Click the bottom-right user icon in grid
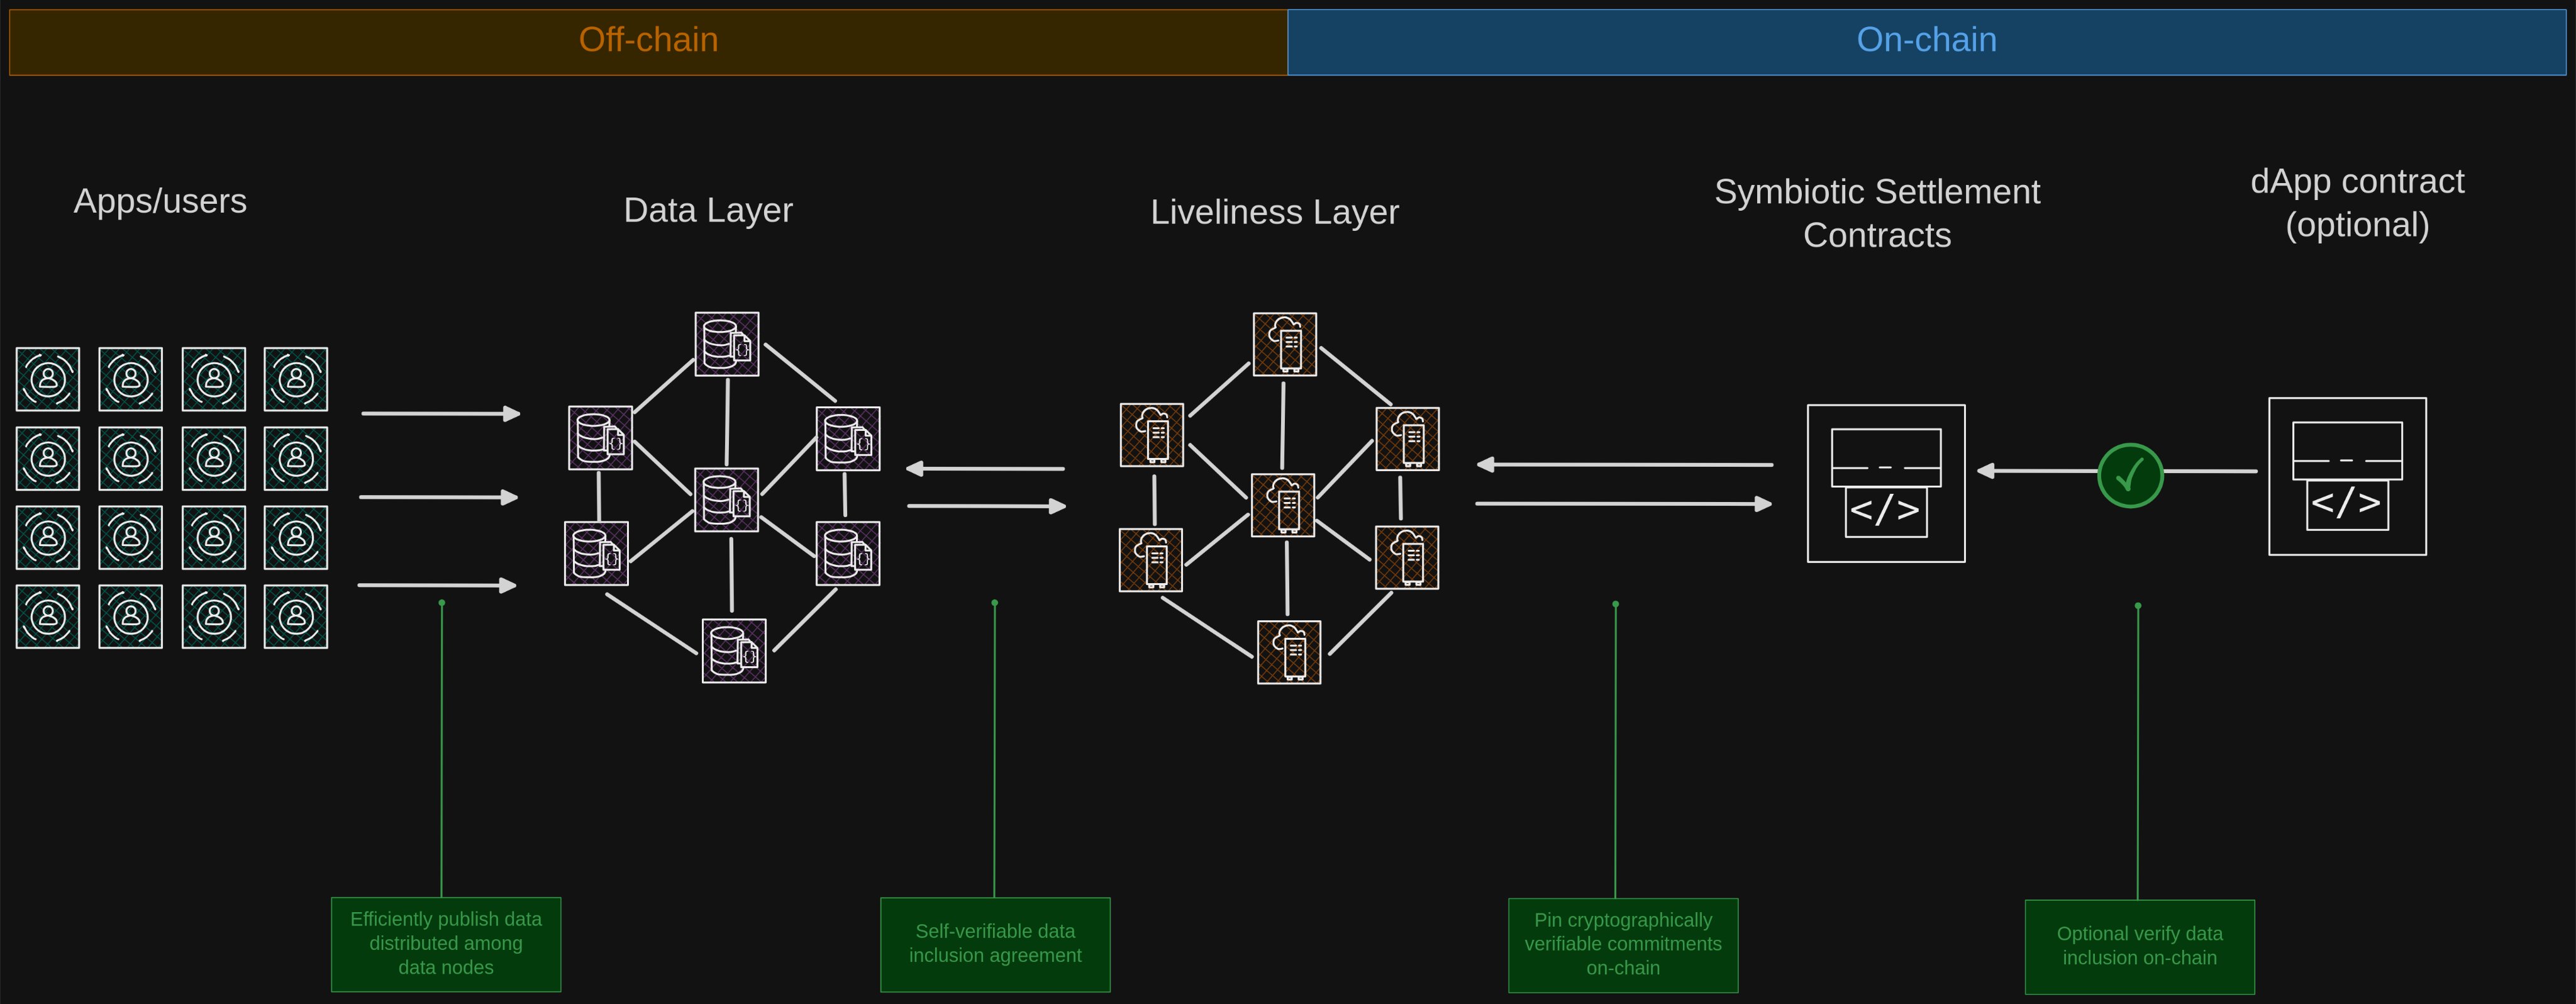Screen dimensions: 2576x1004 point(296,616)
